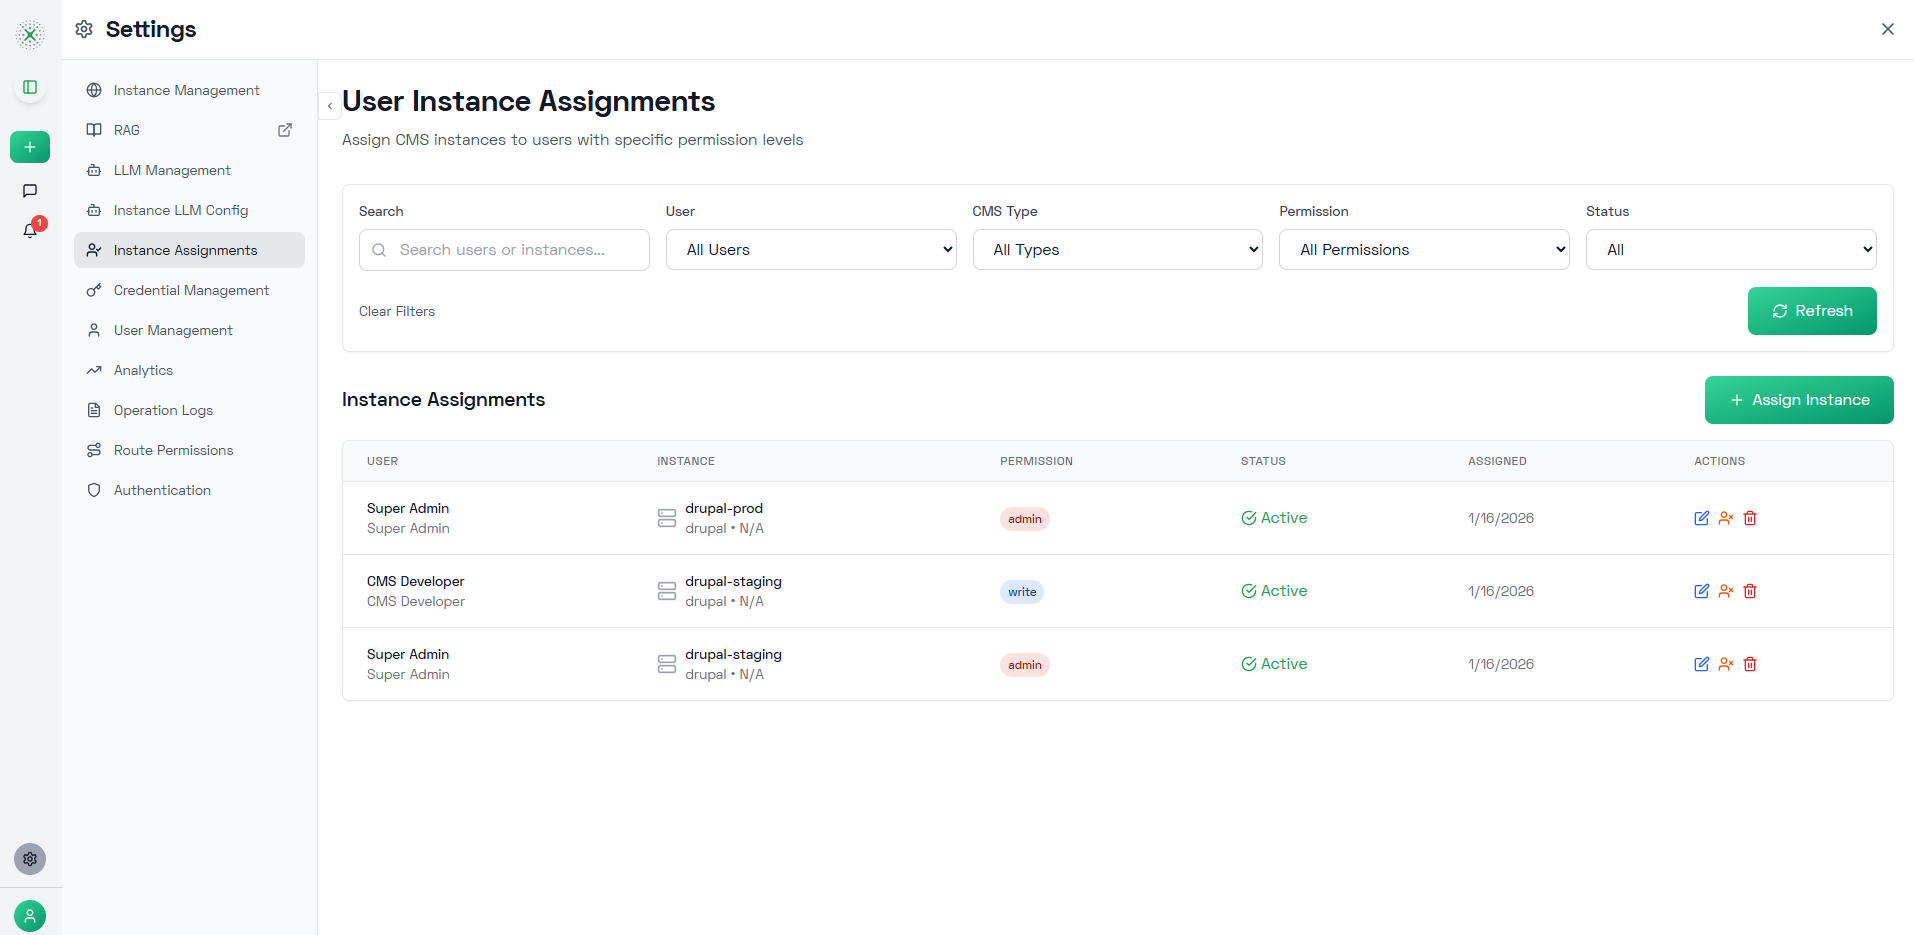Change user for Super Admin drupal-staging assignment
This screenshot has width=1914, height=935.
1726,664
